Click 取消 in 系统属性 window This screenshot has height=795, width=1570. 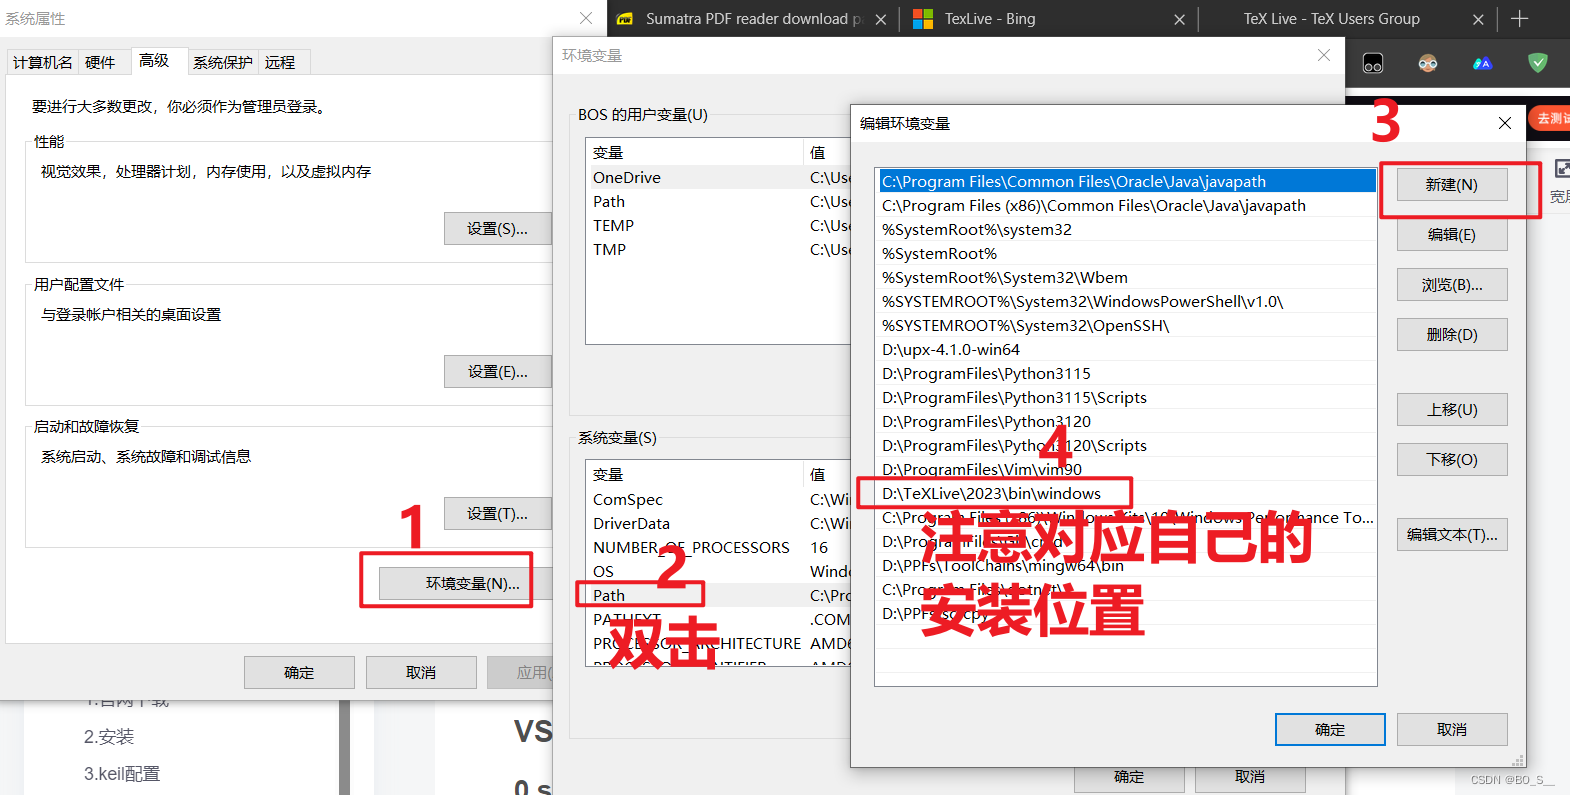421,673
